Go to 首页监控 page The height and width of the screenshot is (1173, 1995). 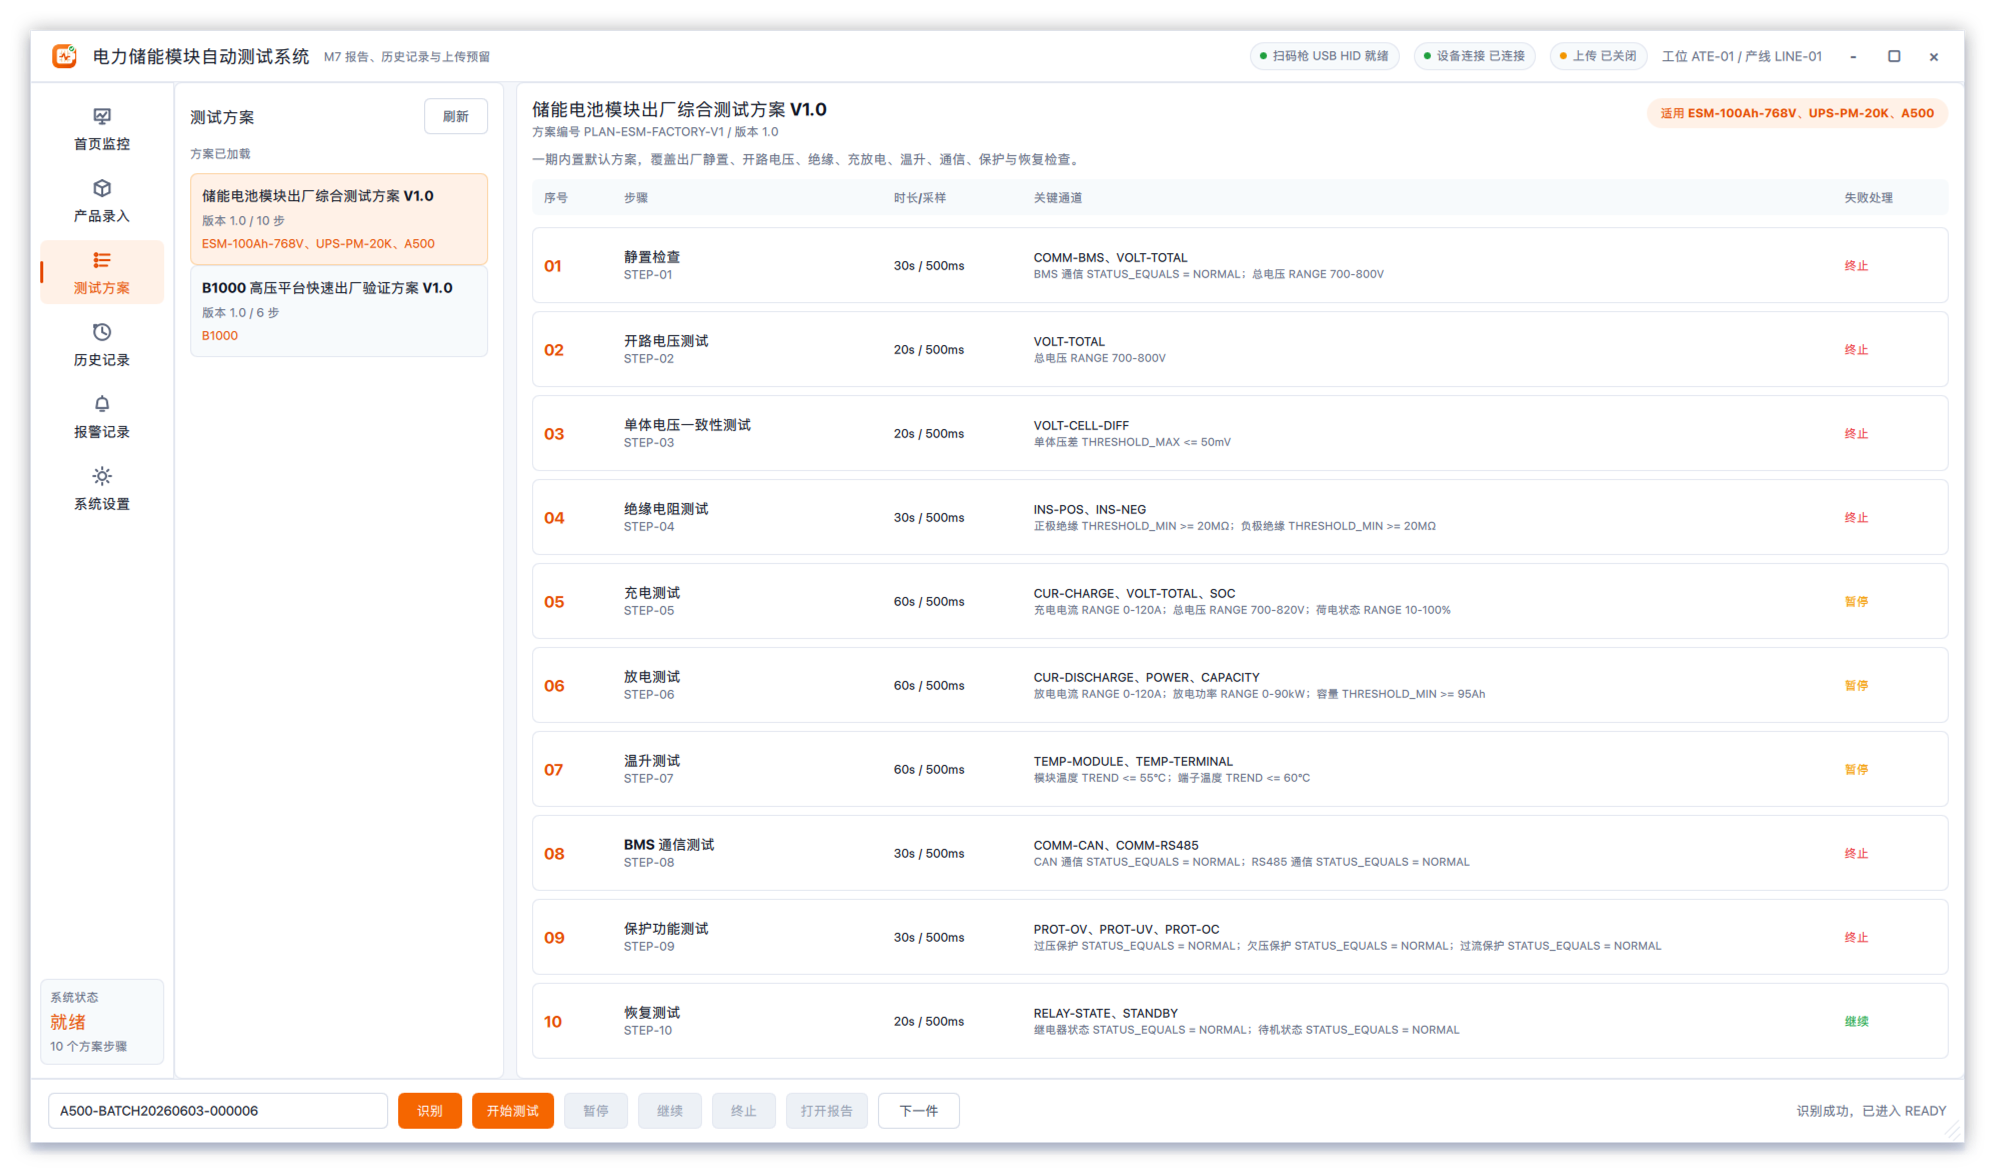(x=102, y=129)
